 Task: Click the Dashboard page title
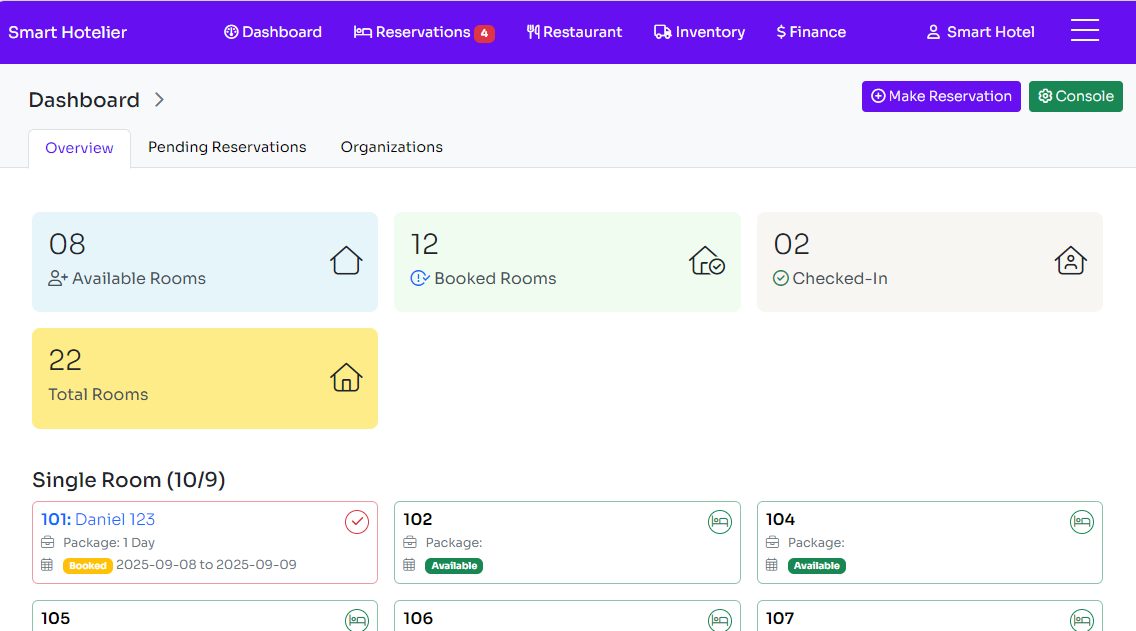click(x=84, y=100)
